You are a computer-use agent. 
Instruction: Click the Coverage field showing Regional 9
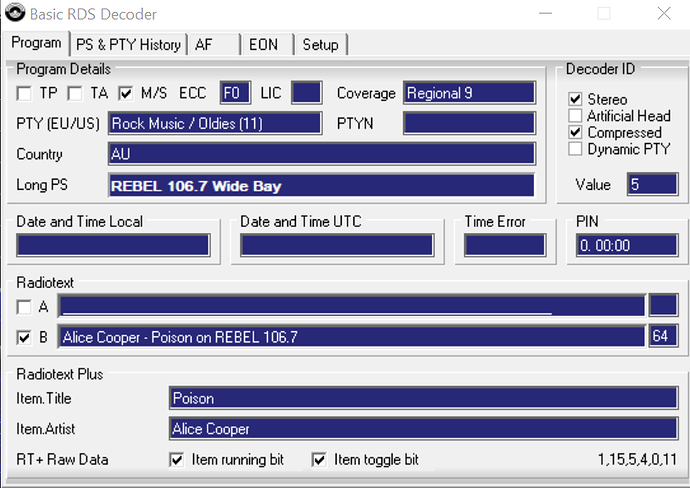tap(469, 94)
